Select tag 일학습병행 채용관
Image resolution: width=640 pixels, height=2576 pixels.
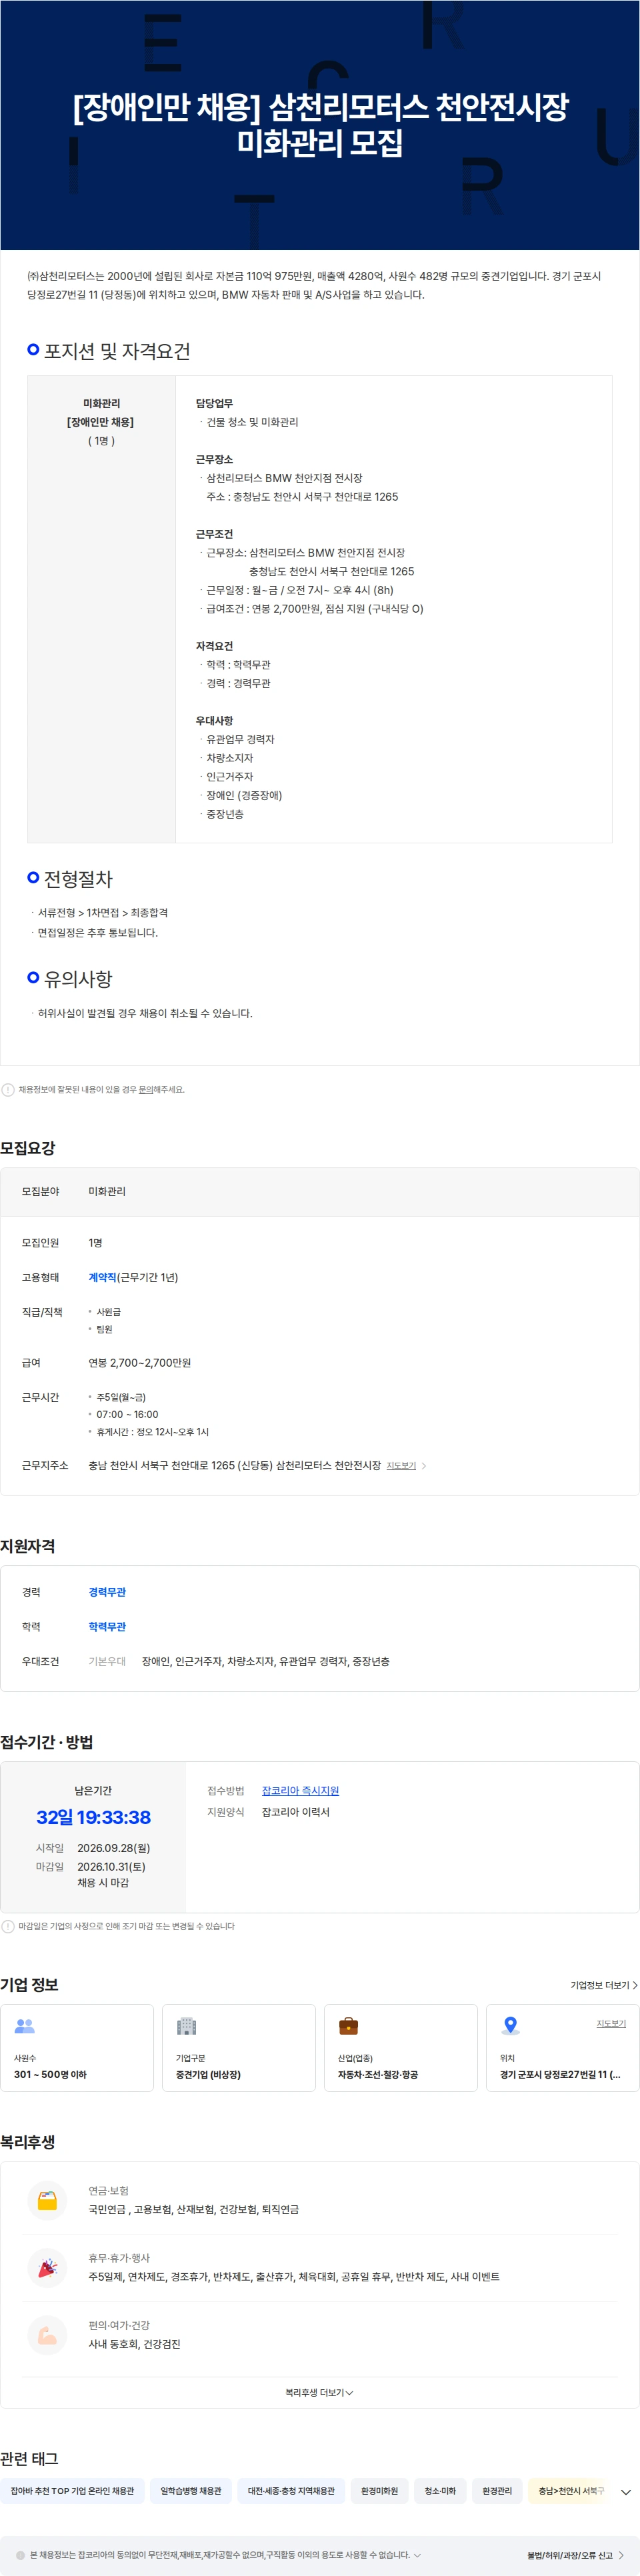(191, 2490)
